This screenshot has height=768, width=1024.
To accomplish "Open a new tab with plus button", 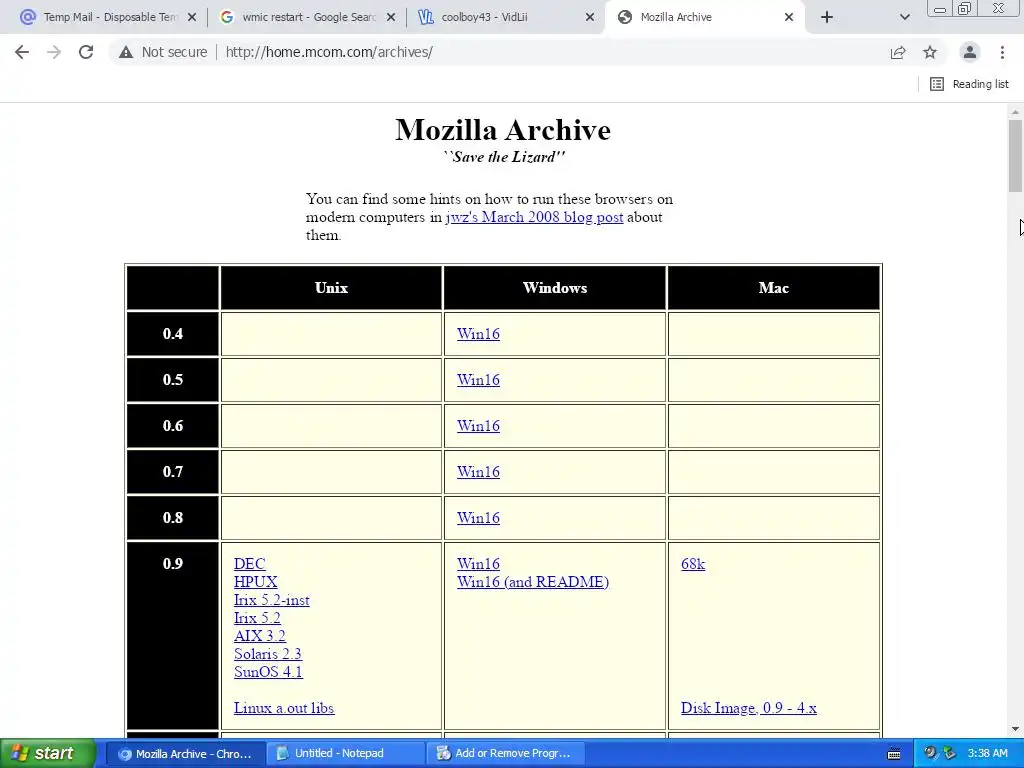I will point(827,17).
